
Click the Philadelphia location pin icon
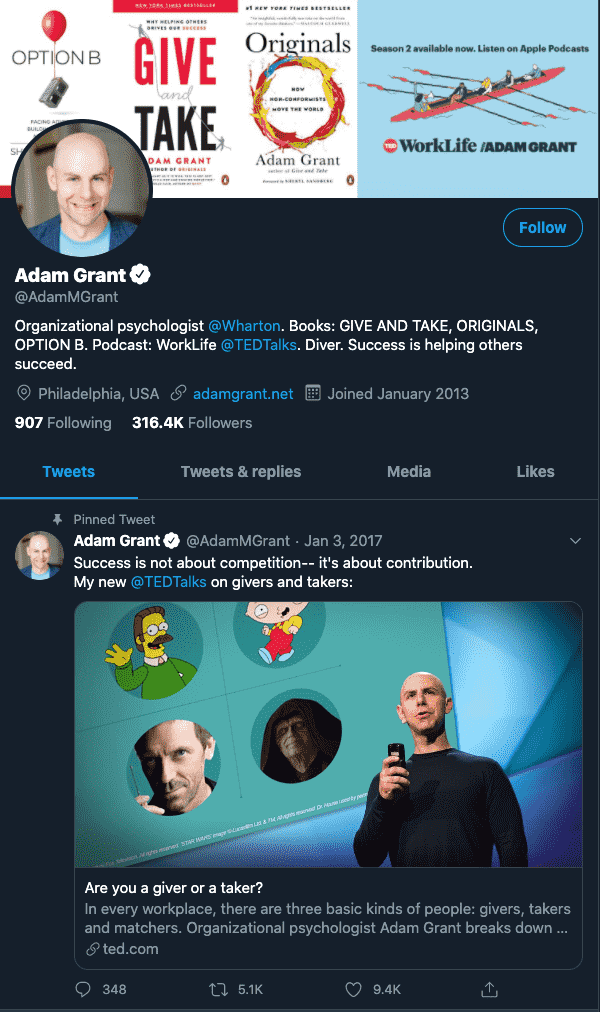(x=24, y=393)
